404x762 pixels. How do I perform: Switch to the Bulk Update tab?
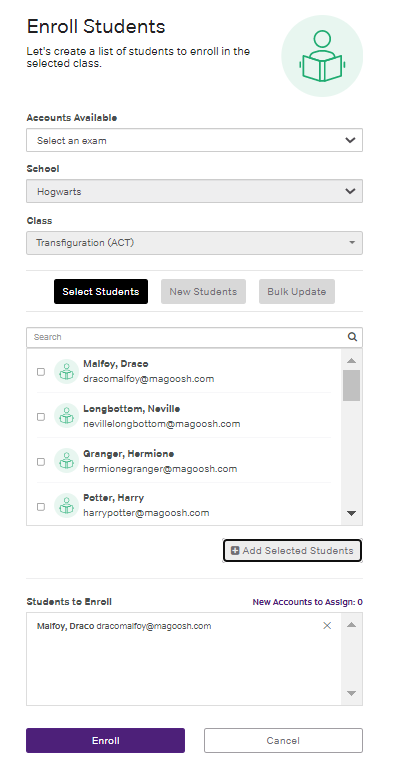pos(297,292)
